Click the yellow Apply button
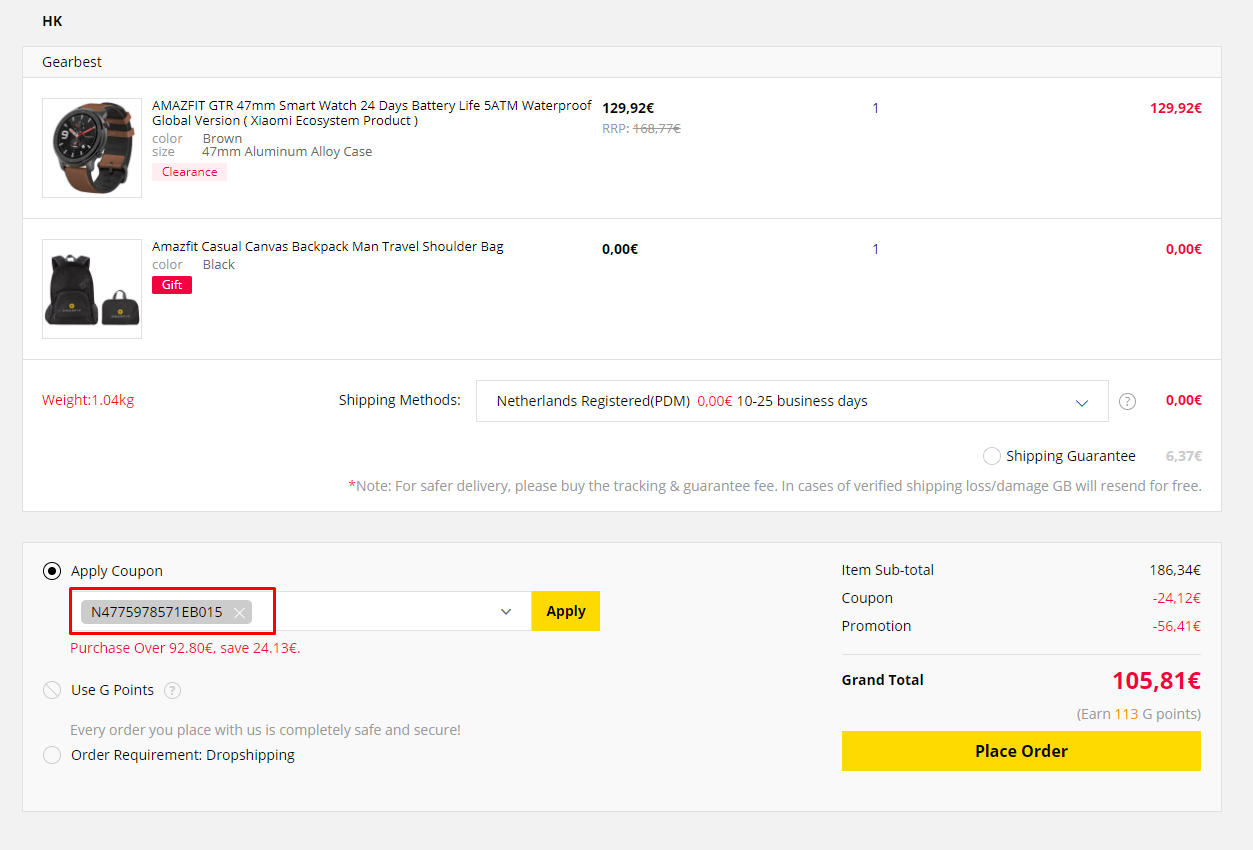The image size is (1253, 850). pos(566,611)
